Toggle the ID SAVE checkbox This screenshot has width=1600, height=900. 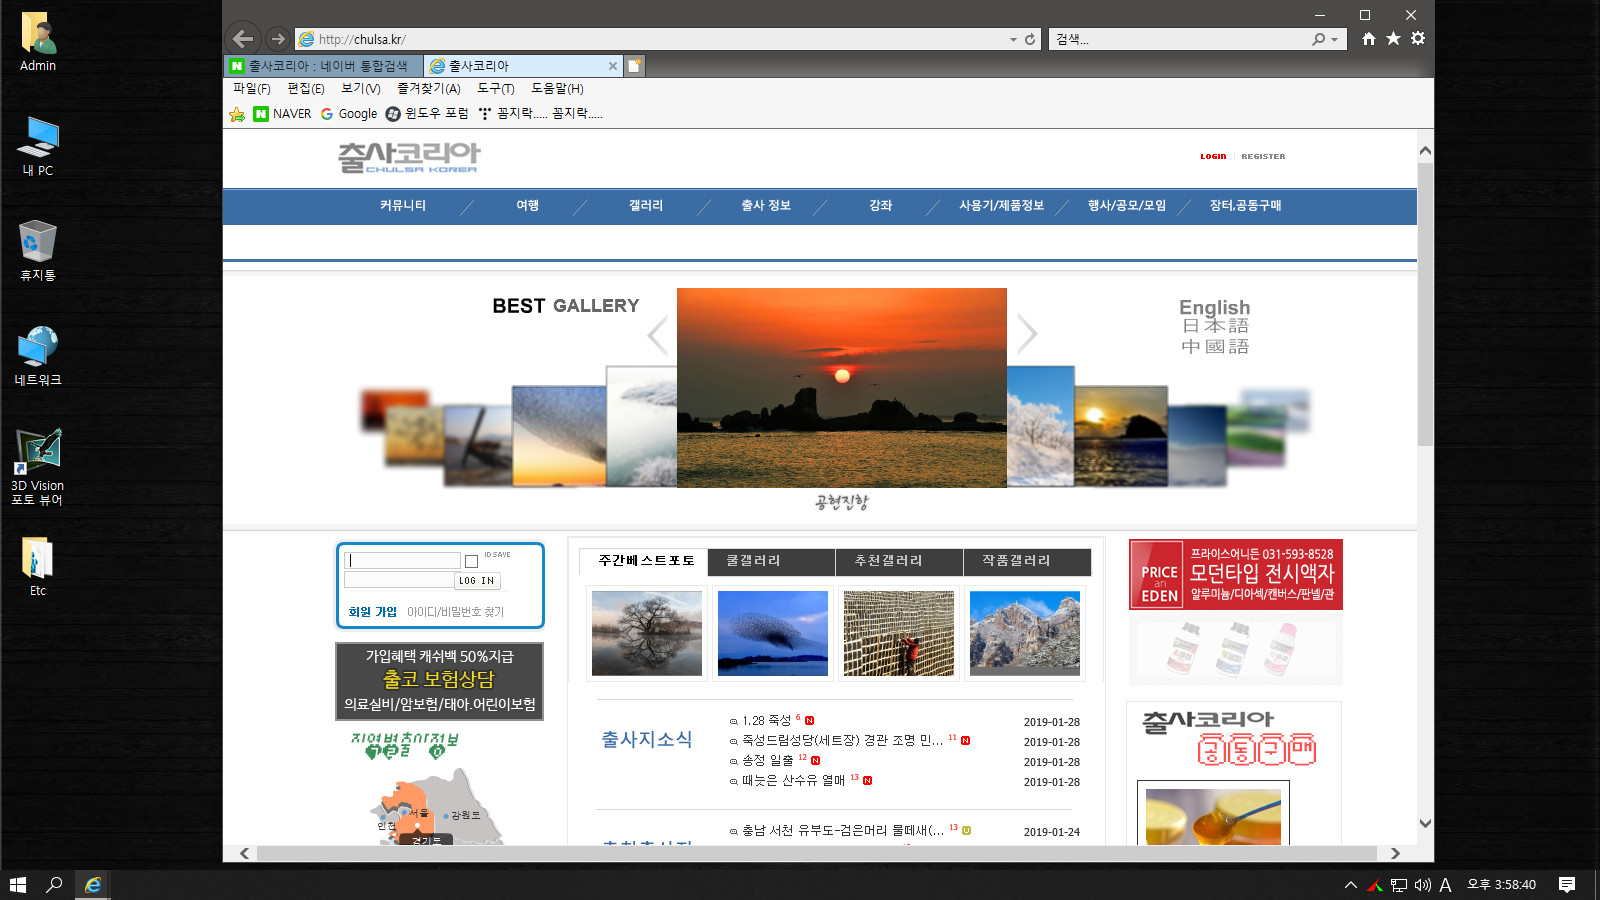(471, 561)
